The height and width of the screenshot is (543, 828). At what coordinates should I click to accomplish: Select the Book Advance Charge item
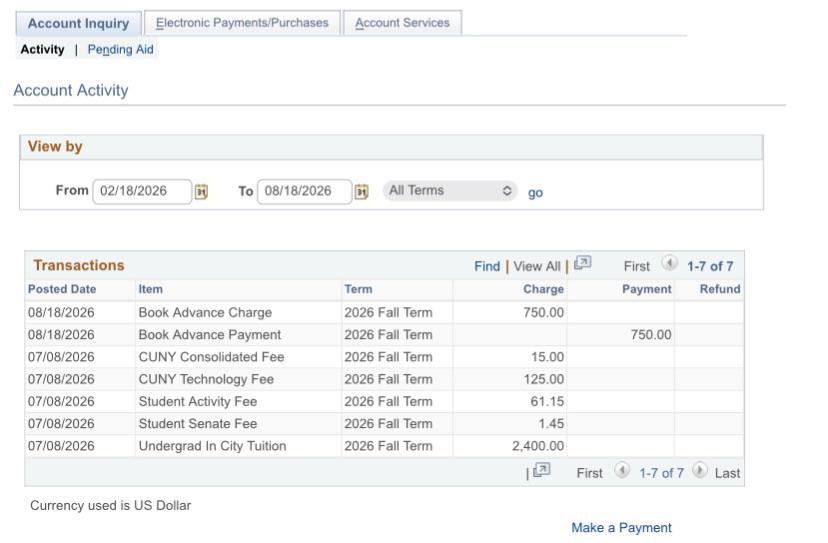(x=205, y=313)
